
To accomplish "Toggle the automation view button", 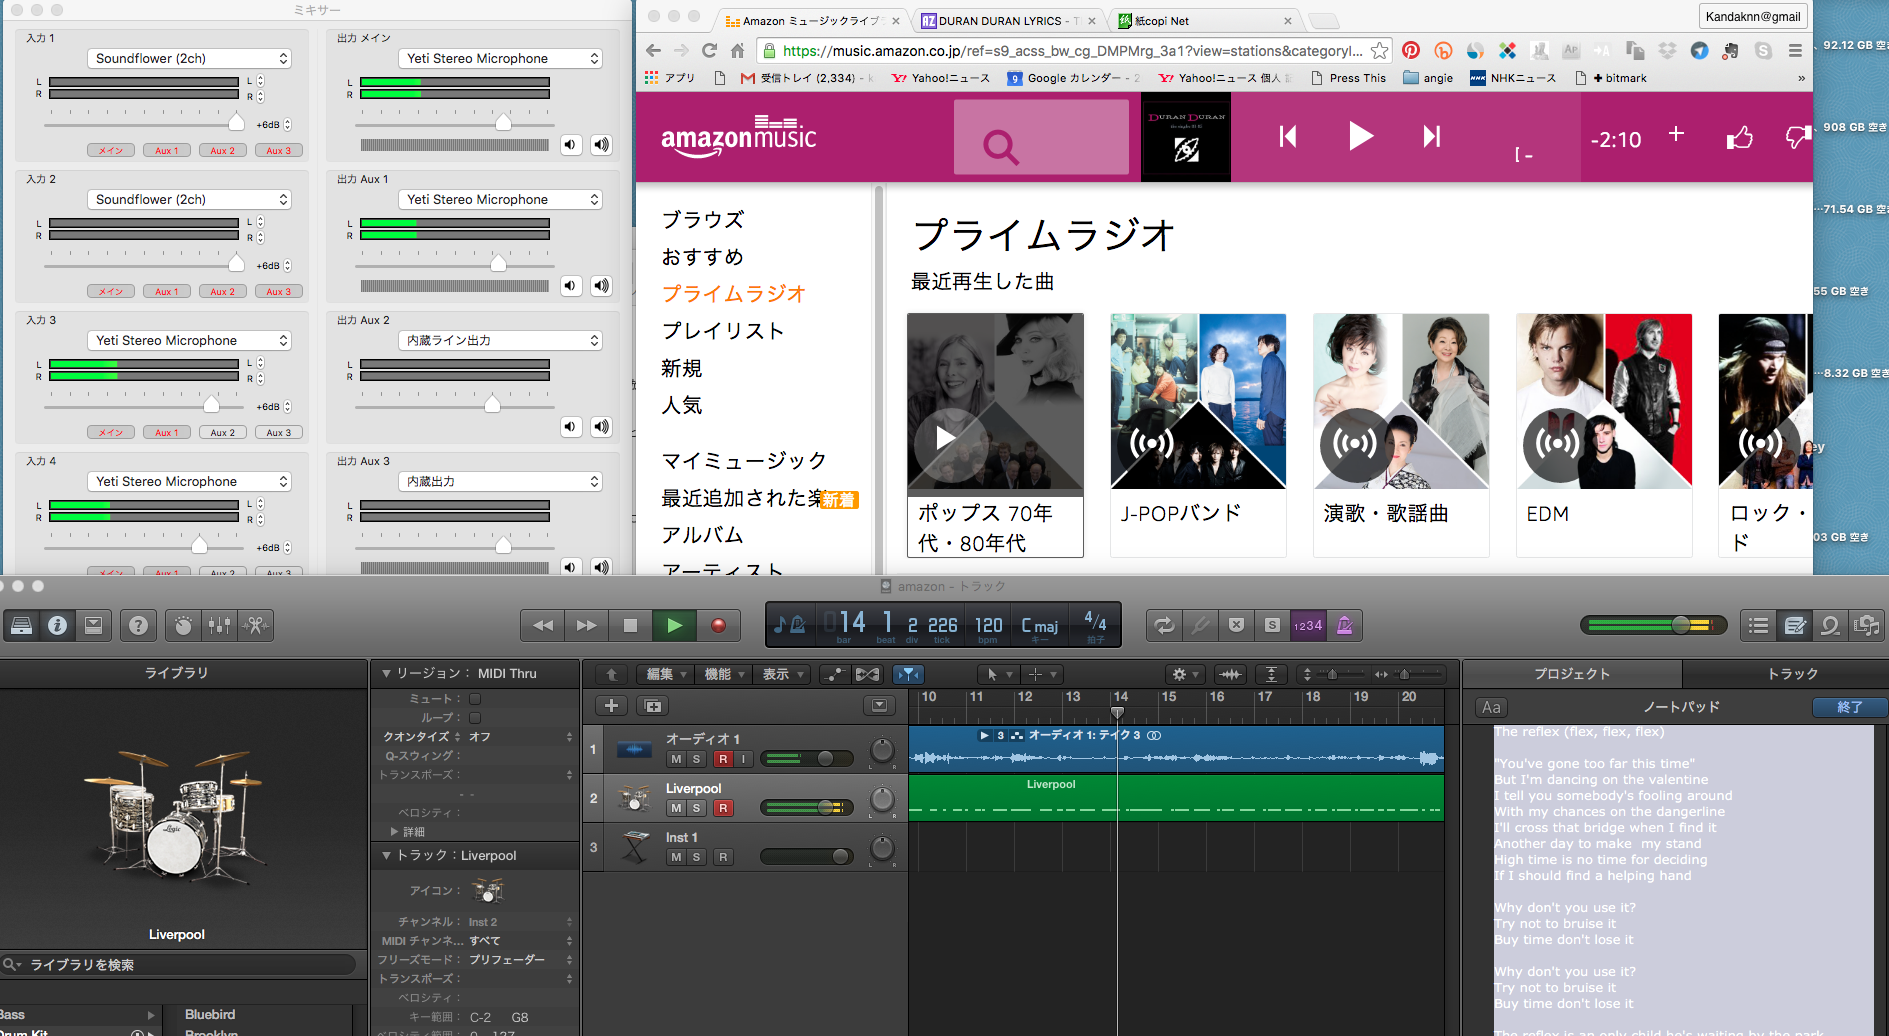I will tap(834, 675).
